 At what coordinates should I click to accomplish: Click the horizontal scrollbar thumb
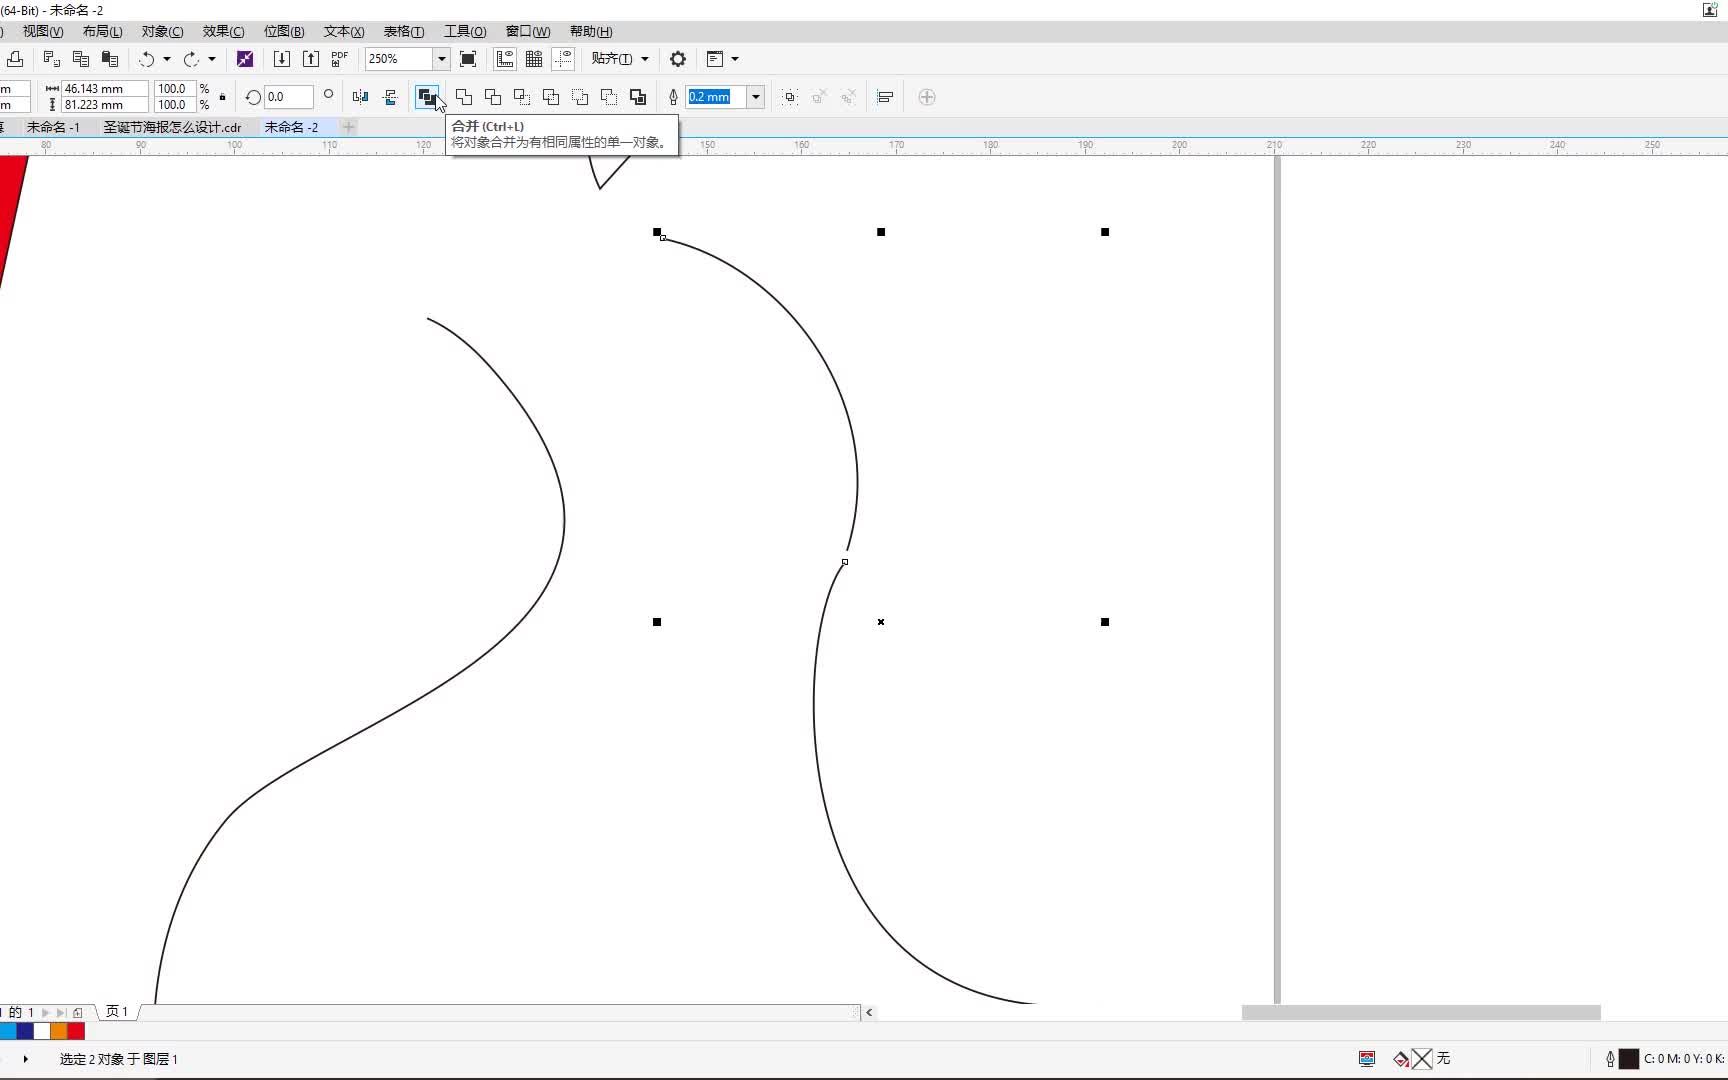click(1421, 1012)
